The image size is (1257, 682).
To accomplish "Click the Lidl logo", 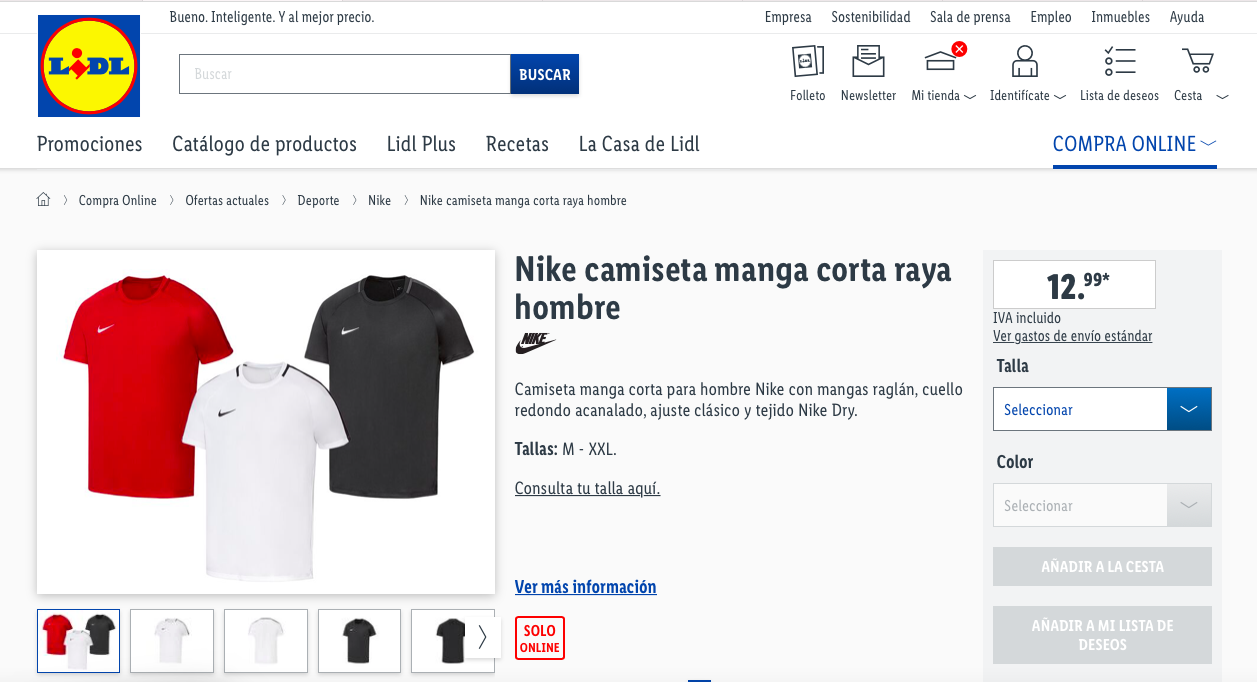I will tap(89, 66).
